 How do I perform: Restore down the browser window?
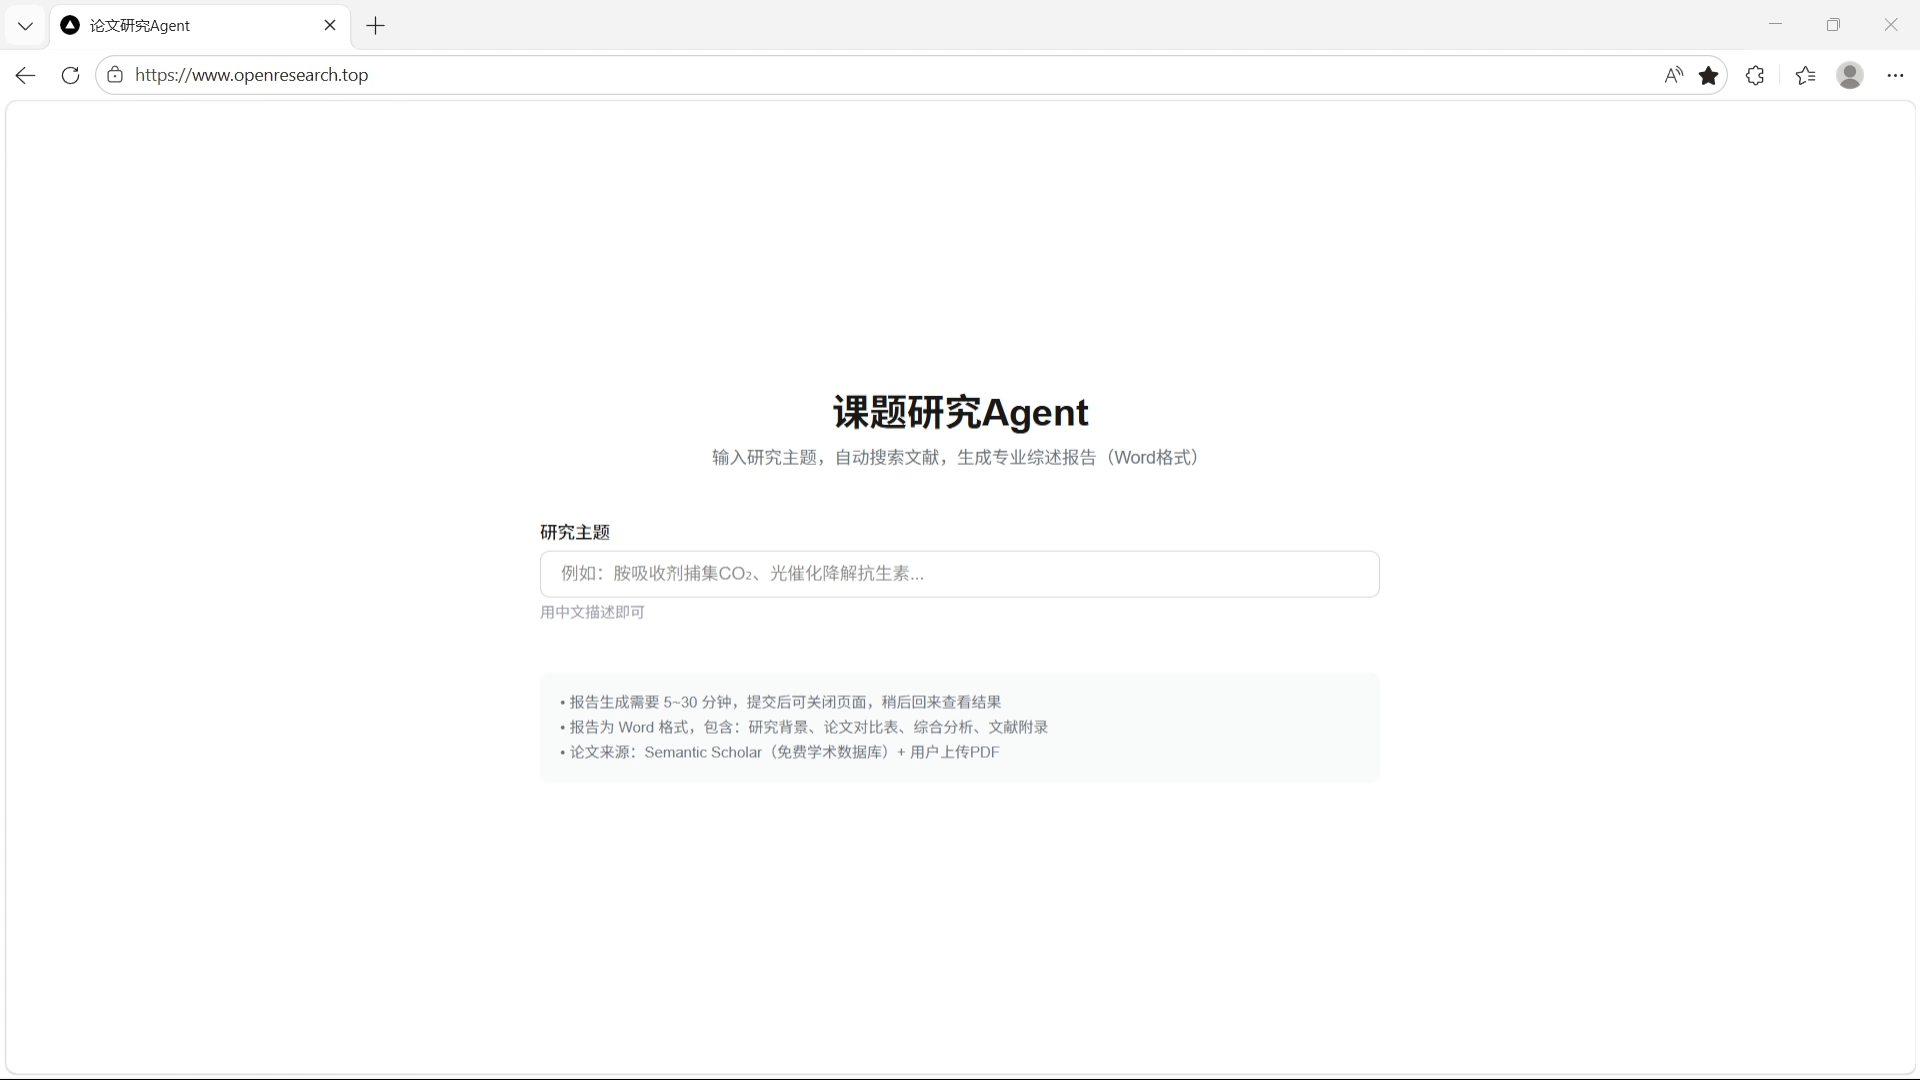(1832, 25)
